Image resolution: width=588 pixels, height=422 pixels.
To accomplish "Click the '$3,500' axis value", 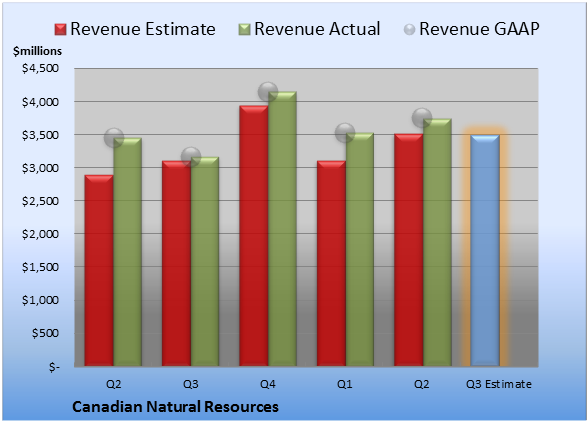I will (40, 135).
